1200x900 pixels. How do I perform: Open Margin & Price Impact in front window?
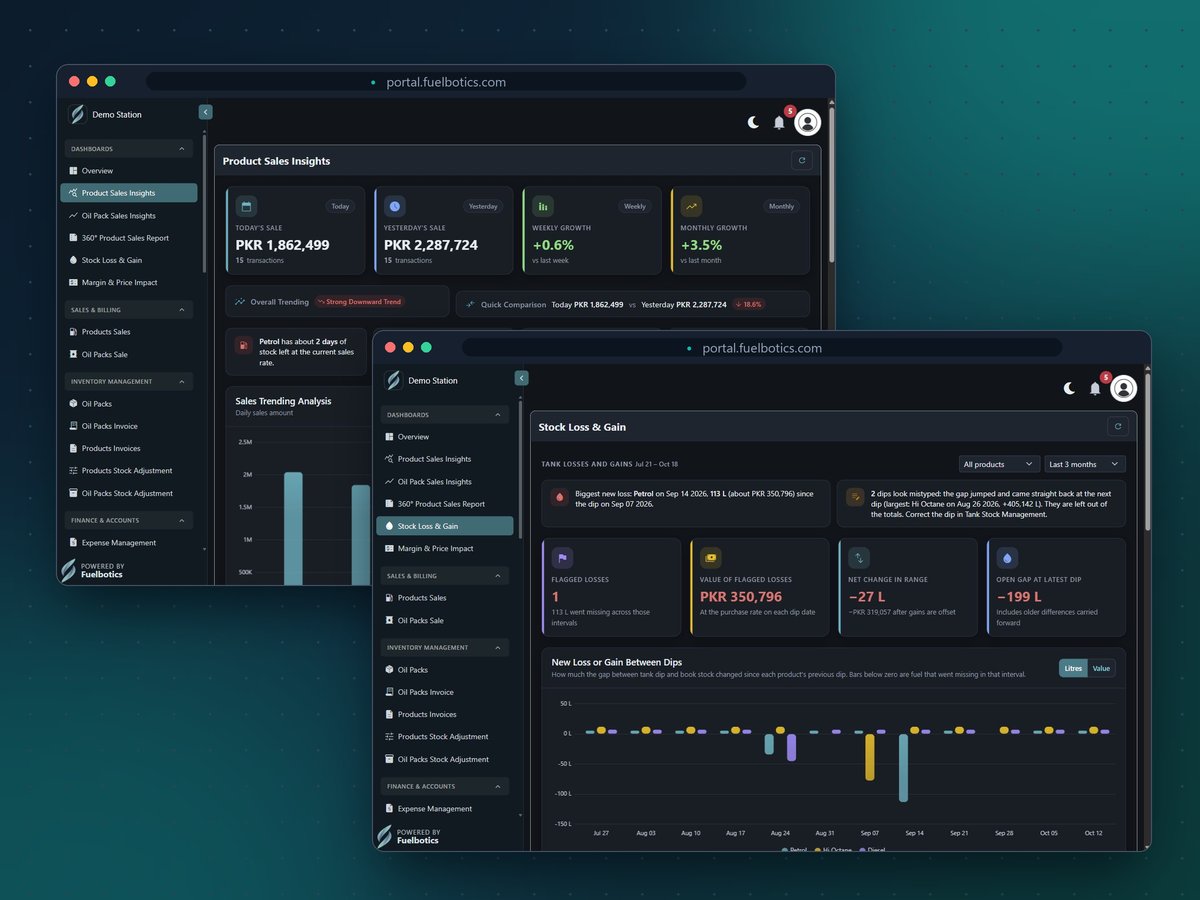click(444, 548)
